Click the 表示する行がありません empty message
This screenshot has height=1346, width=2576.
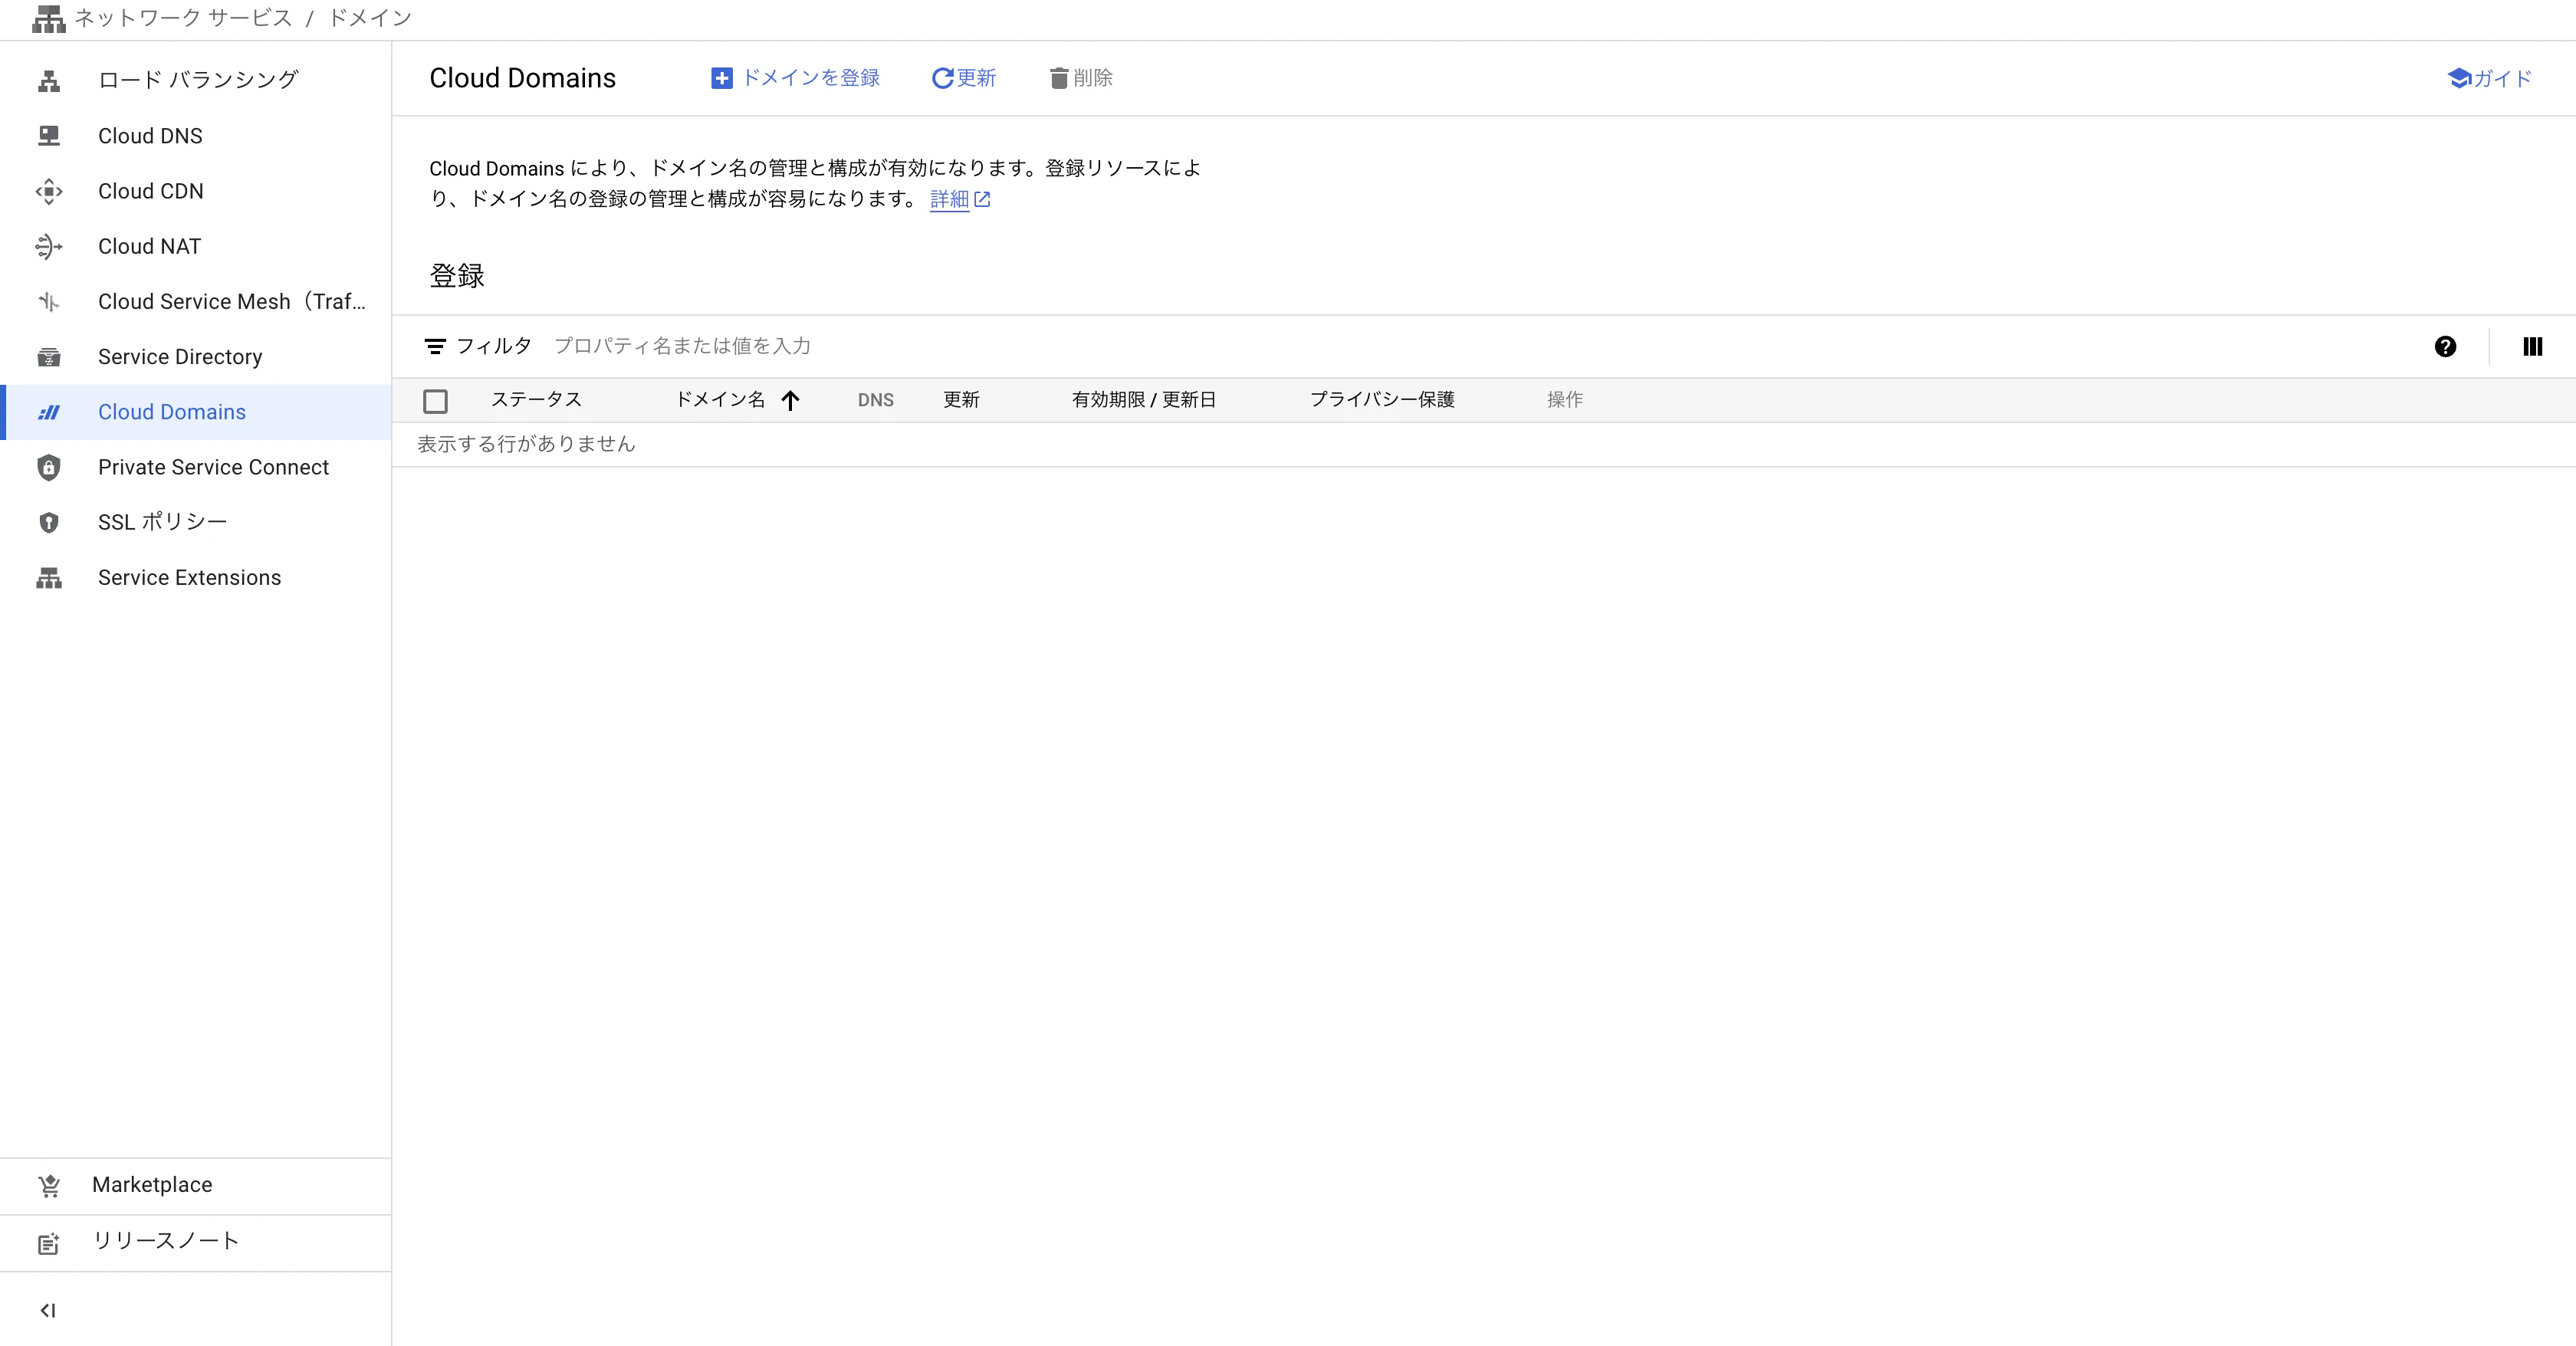526,444
